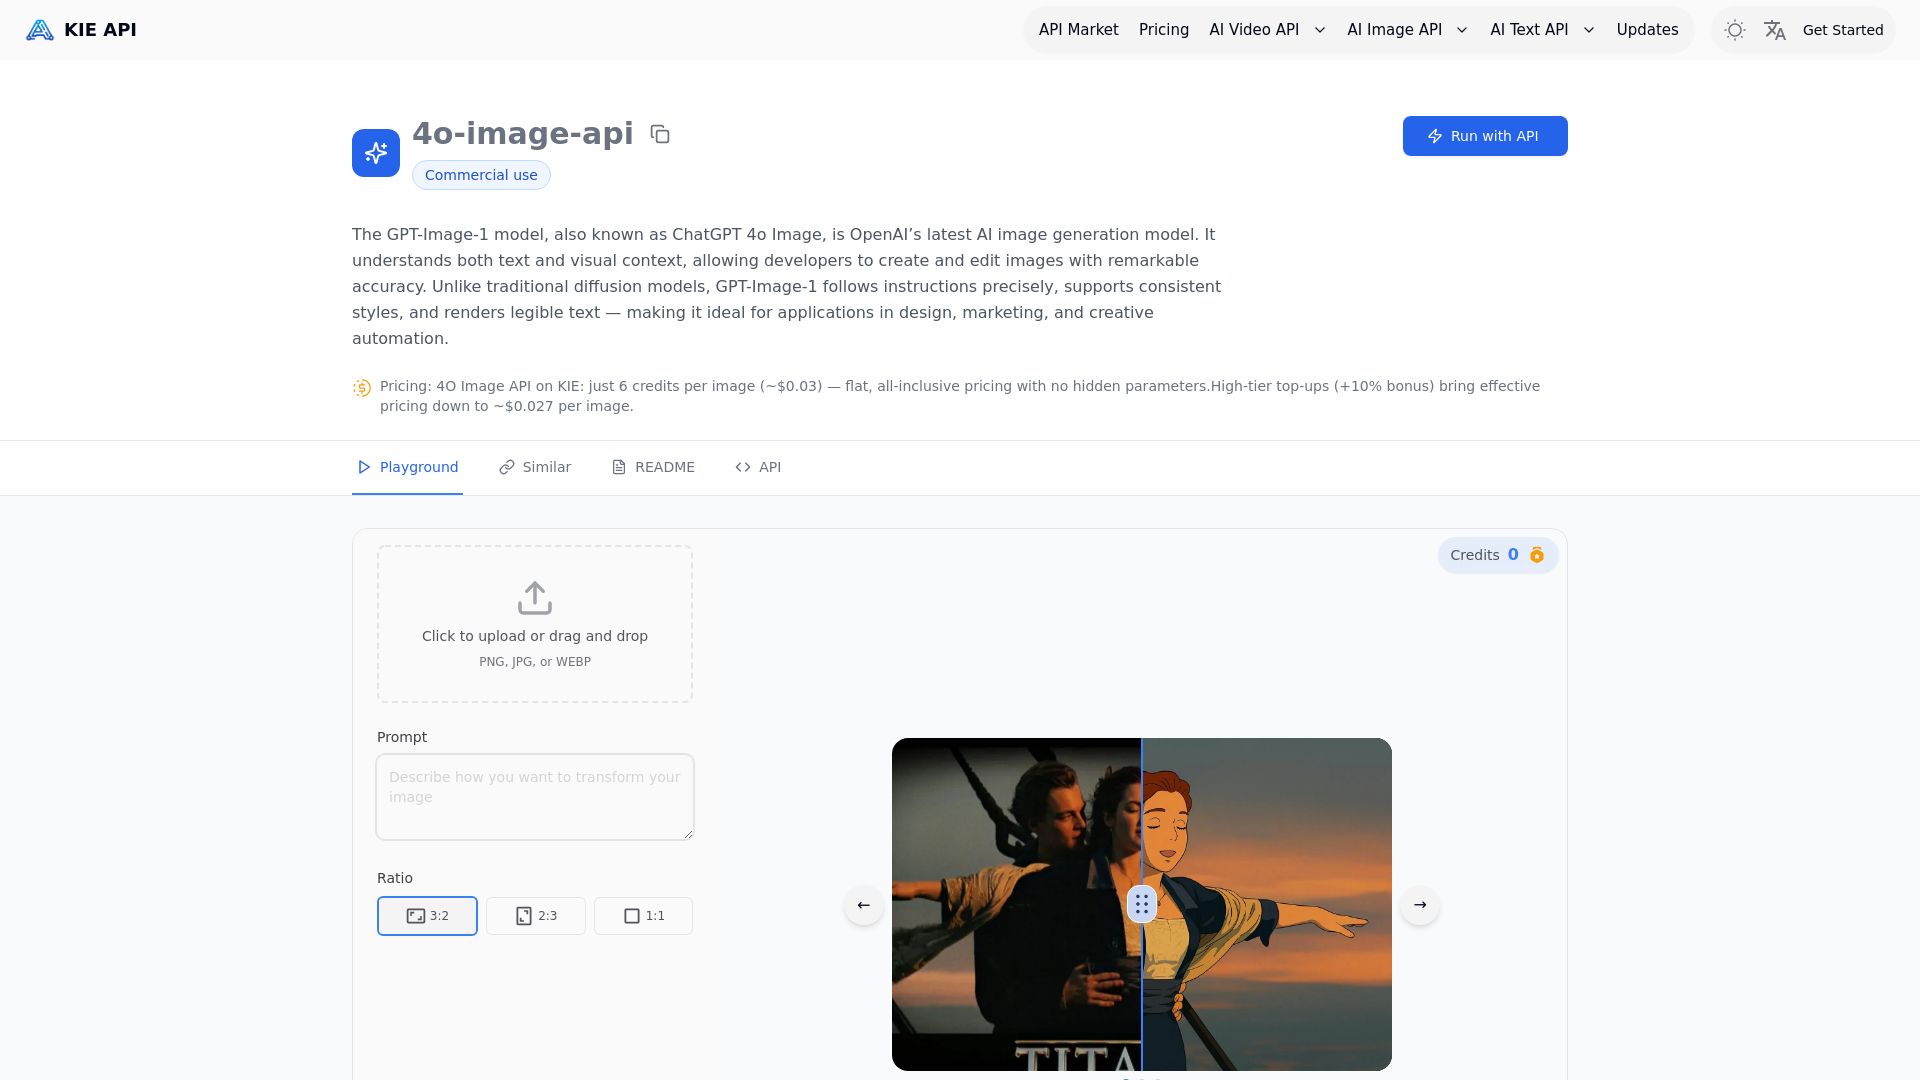Select the 3:2 ratio option
The height and width of the screenshot is (1080, 1920).
[427, 916]
